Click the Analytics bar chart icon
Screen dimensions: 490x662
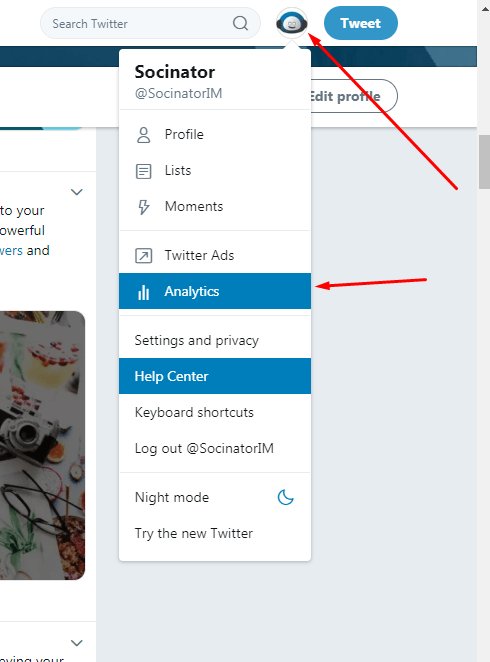pyautogui.click(x=143, y=292)
